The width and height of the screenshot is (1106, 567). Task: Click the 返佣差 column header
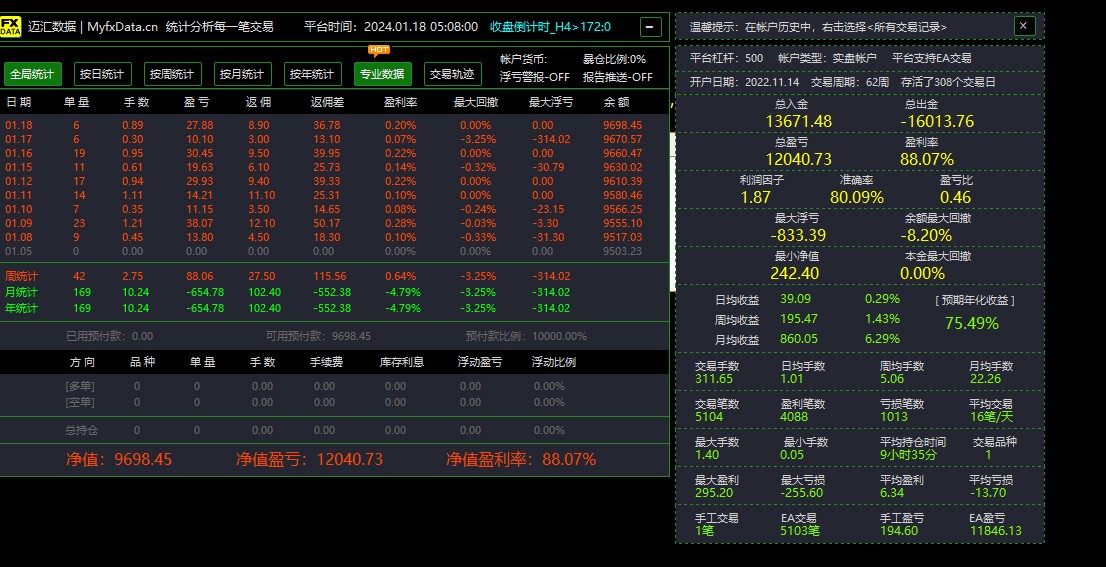pyautogui.click(x=327, y=102)
